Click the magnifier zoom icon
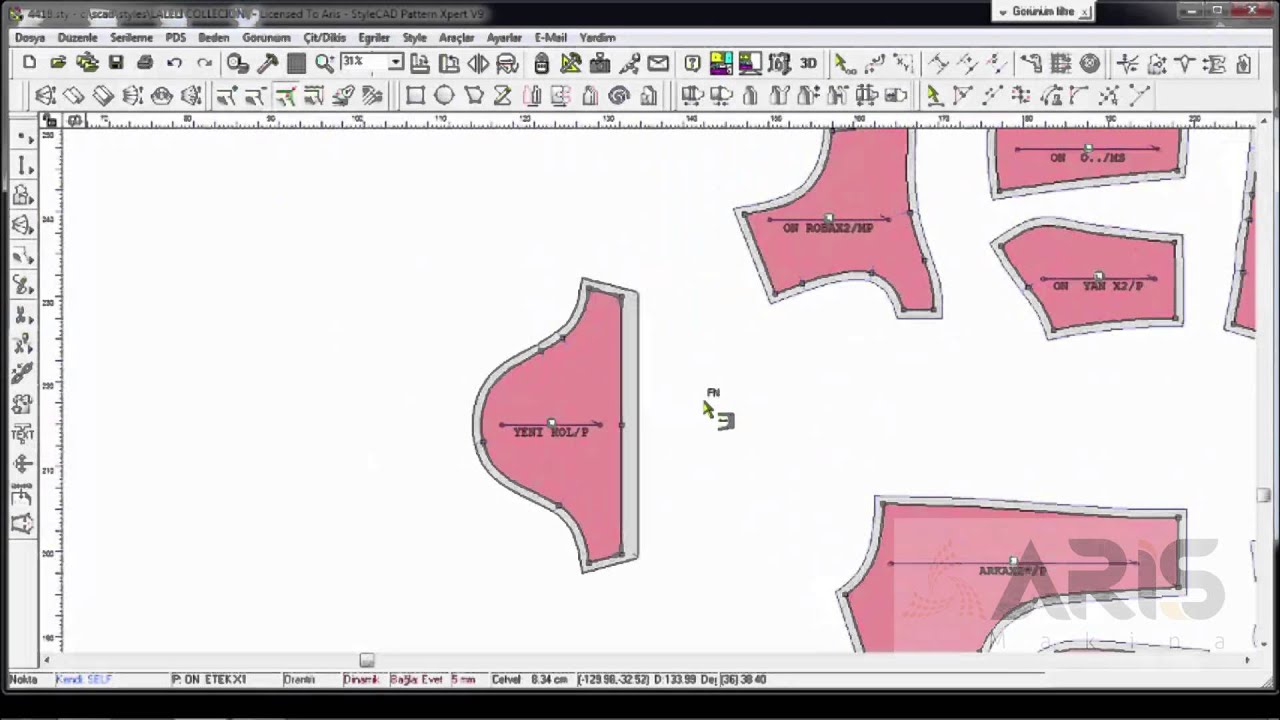The width and height of the screenshot is (1280, 720). [x=324, y=63]
